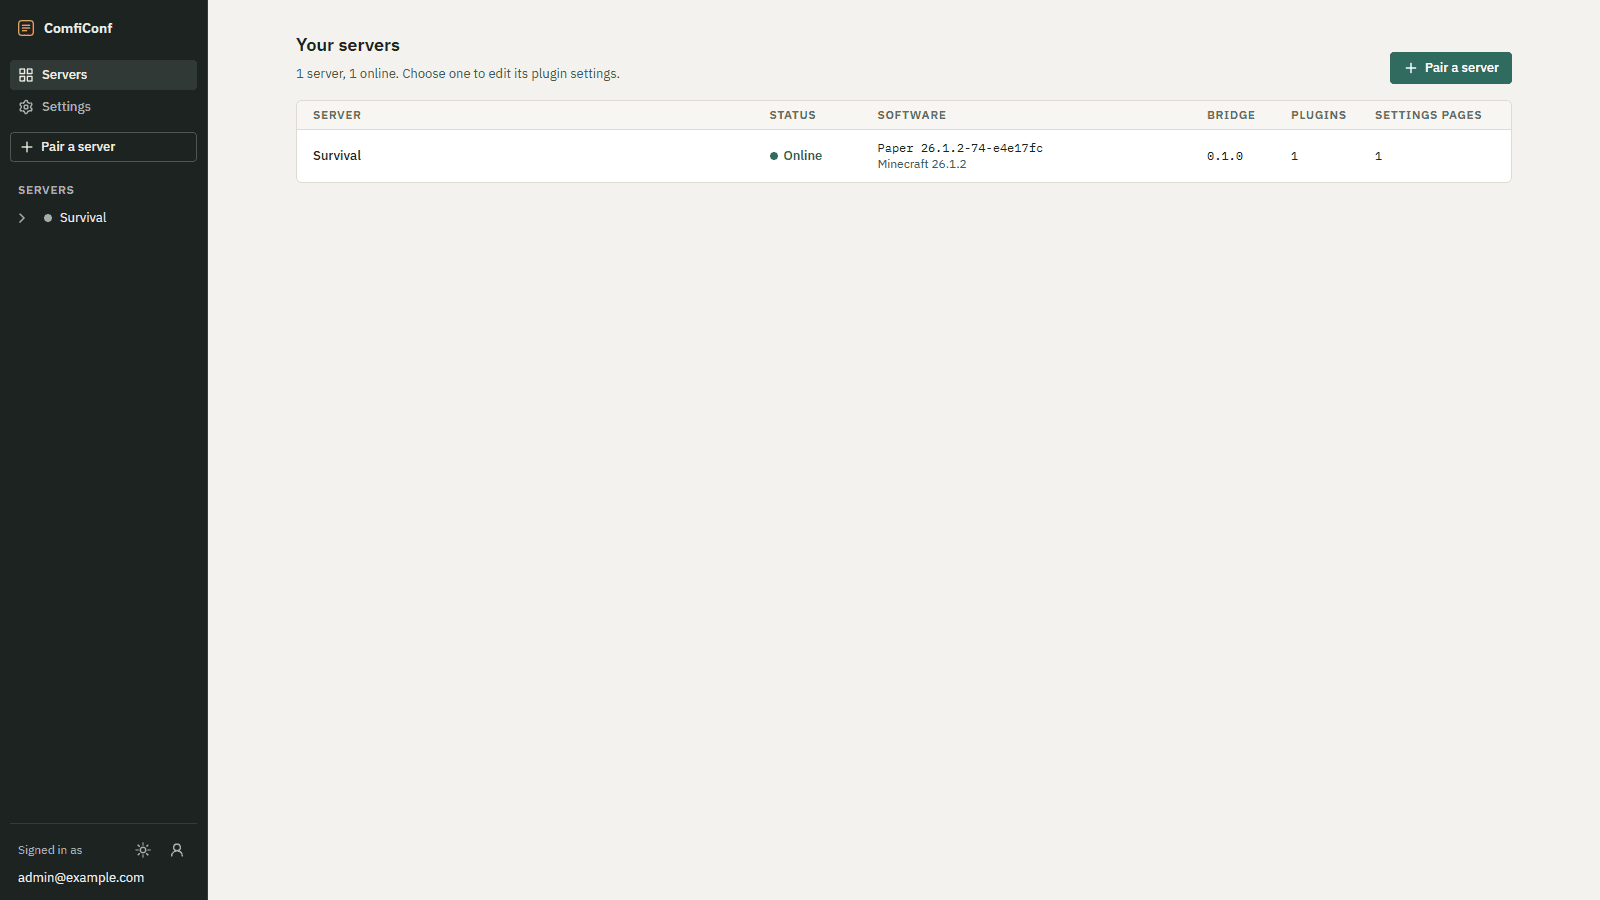
Task: Click admin@example.com account email
Action: click(81, 878)
